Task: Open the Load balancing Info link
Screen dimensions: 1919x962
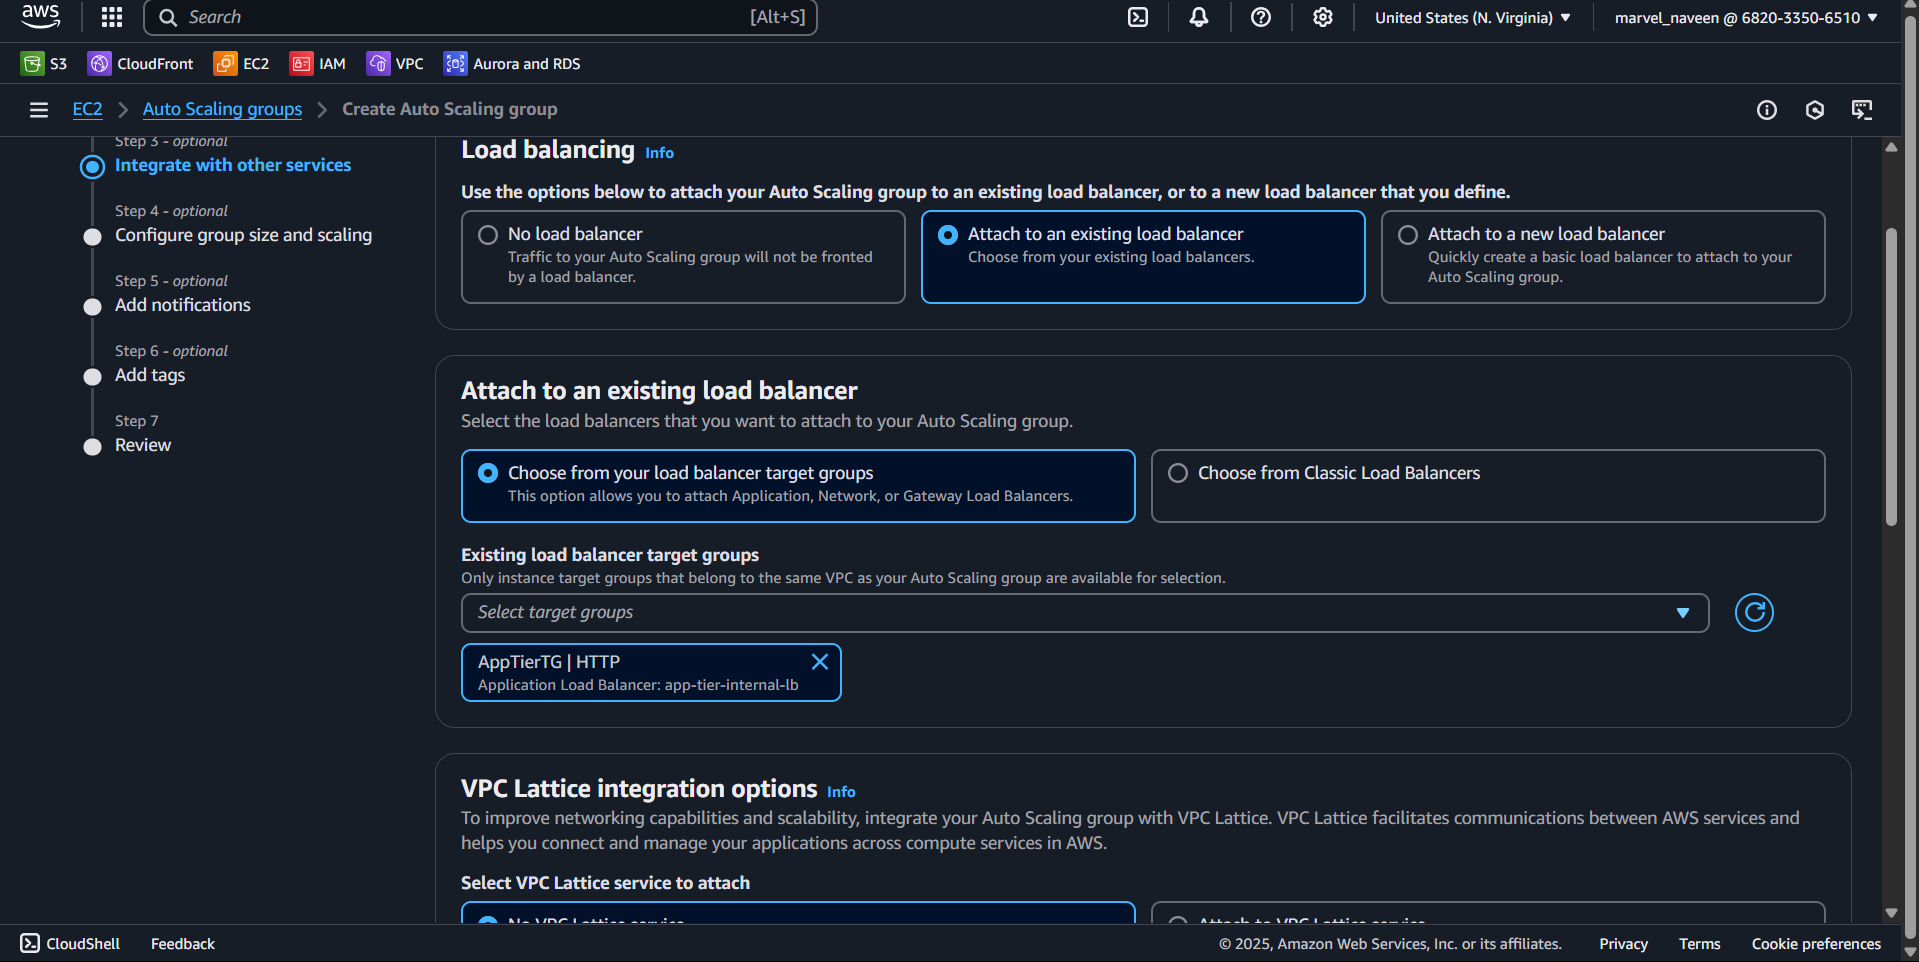Action: coord(659,153)
